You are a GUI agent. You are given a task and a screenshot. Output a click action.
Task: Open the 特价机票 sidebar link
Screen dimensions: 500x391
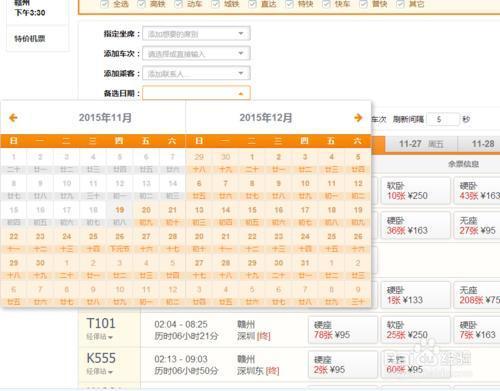coord(30,38)
